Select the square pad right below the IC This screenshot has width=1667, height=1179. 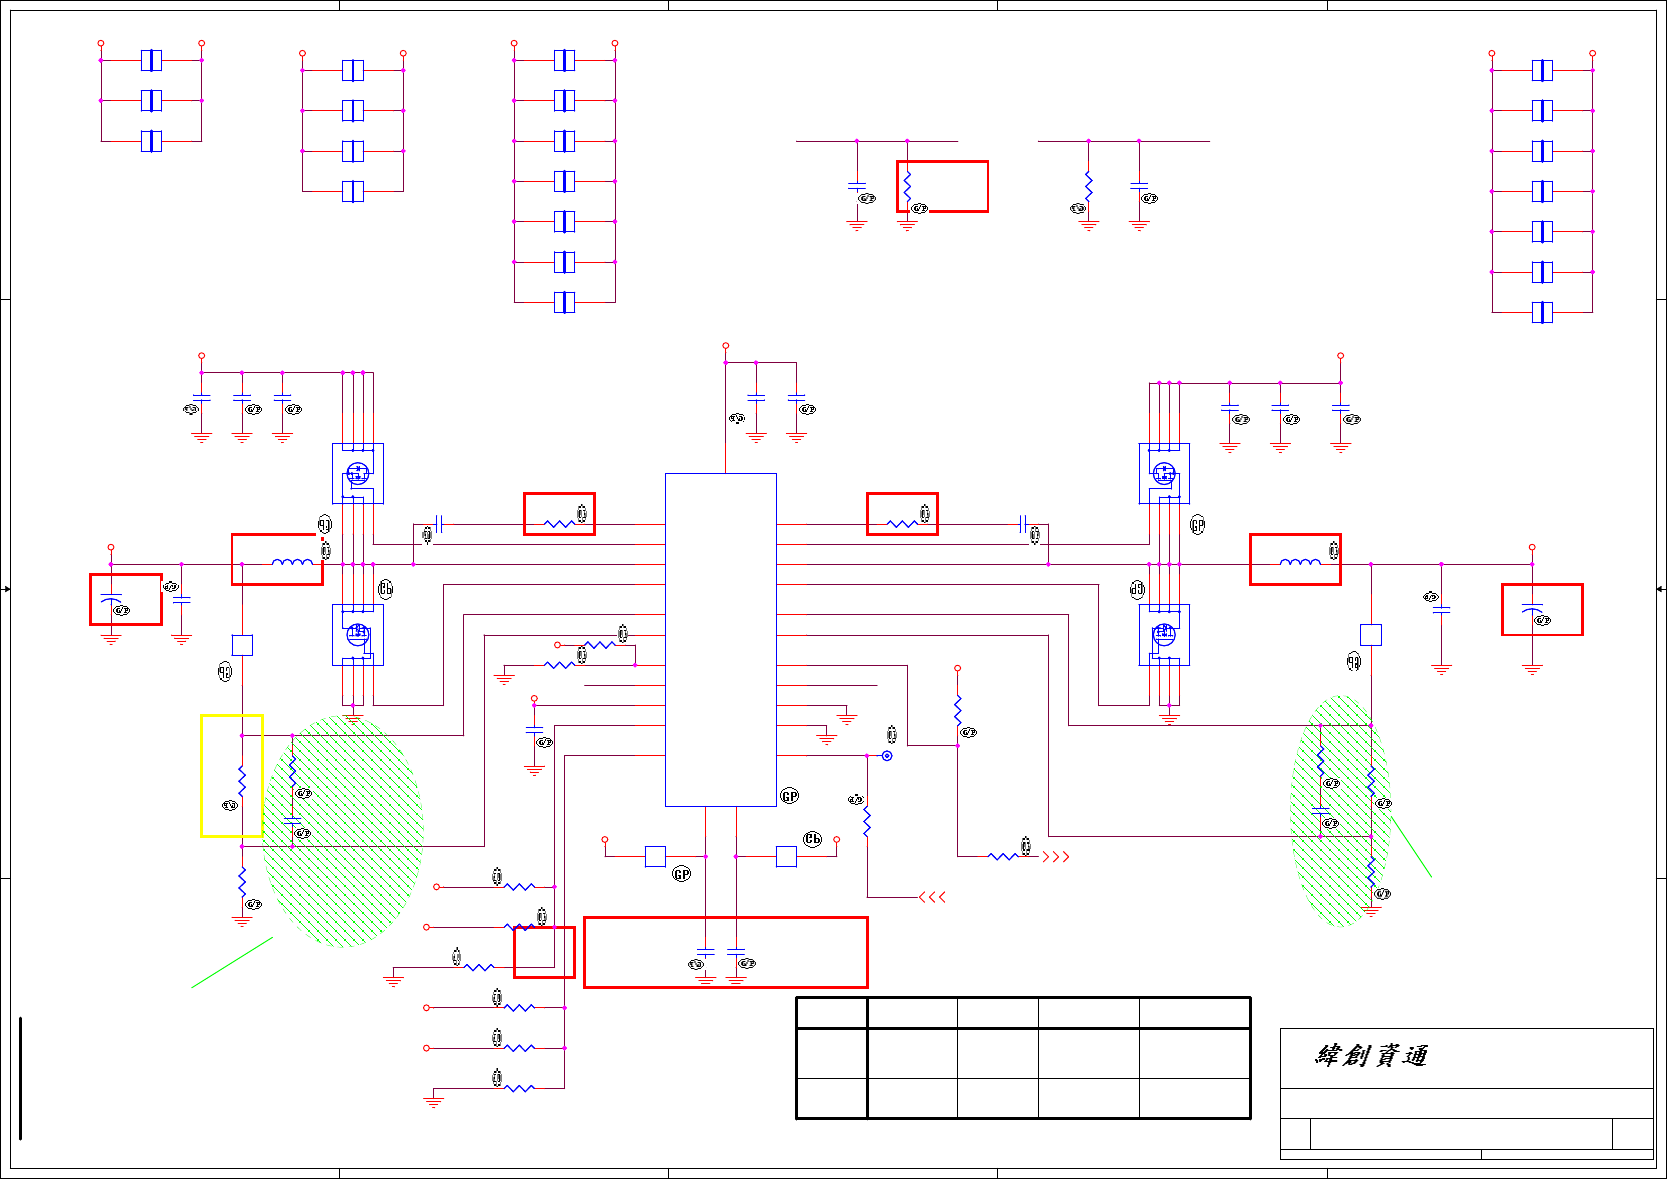click(787, 857)
